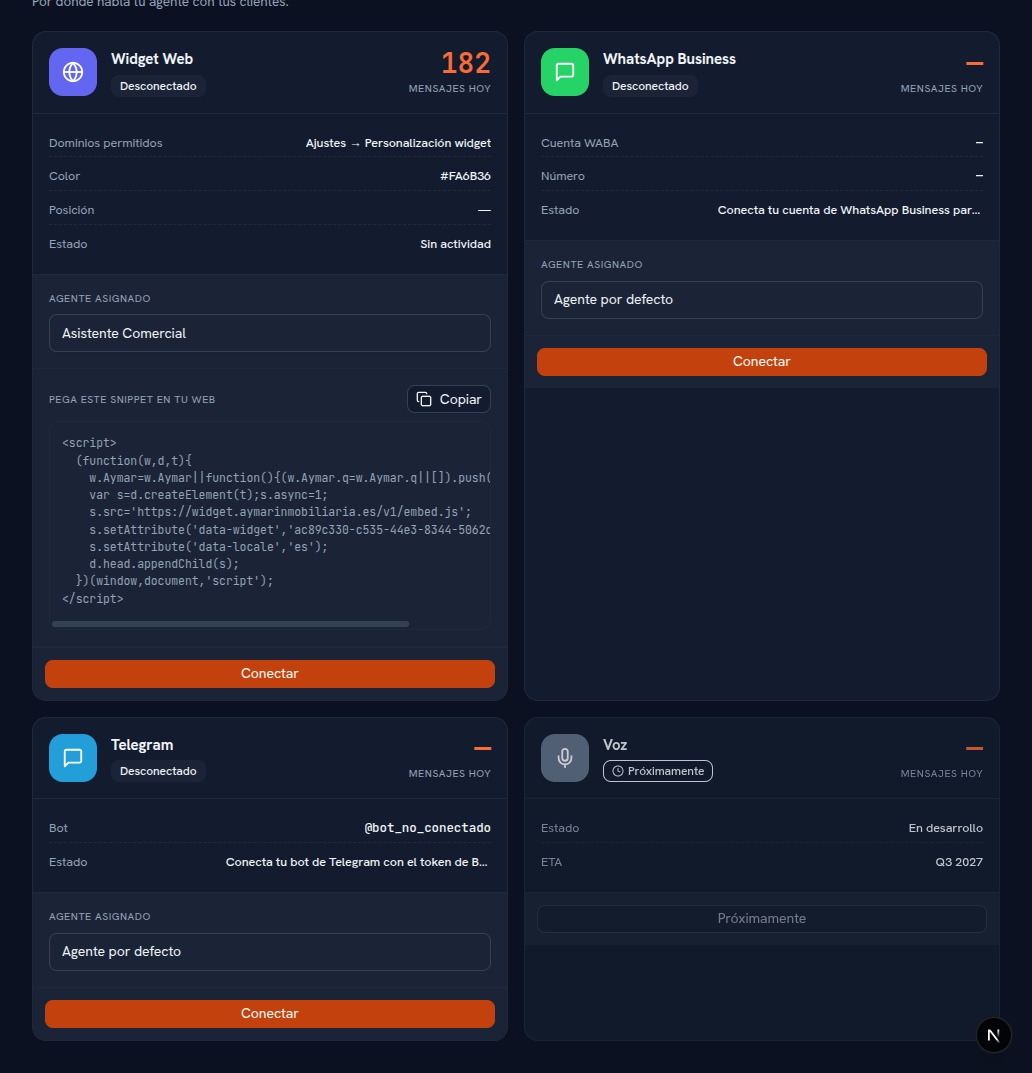Image resolution: width=1032 pixels, height=1073 pixels.
Task: Click the clock icon in Próximamente badge
Action: tap(617, 771)
